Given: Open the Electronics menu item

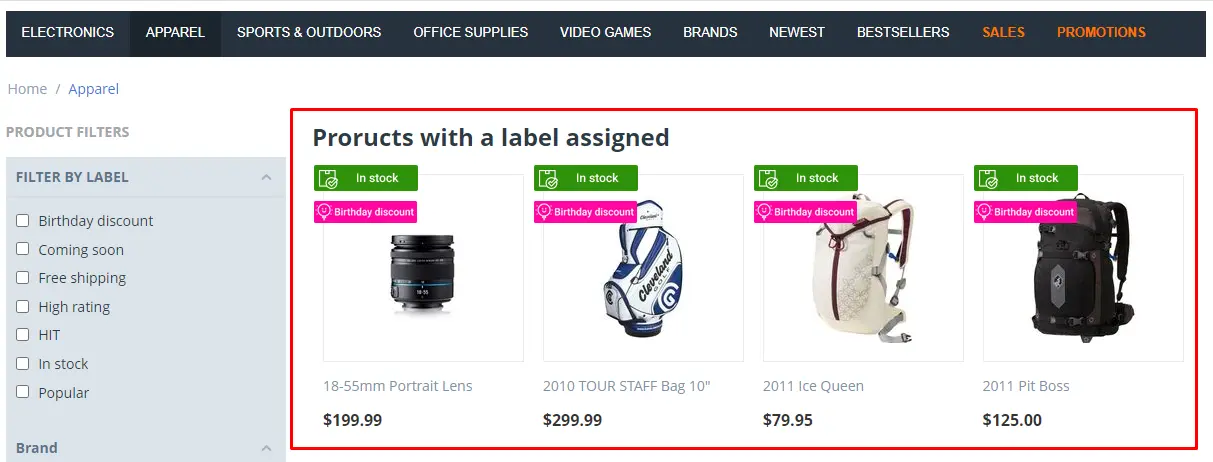Looking at the screenshot, I should point(68,32).
